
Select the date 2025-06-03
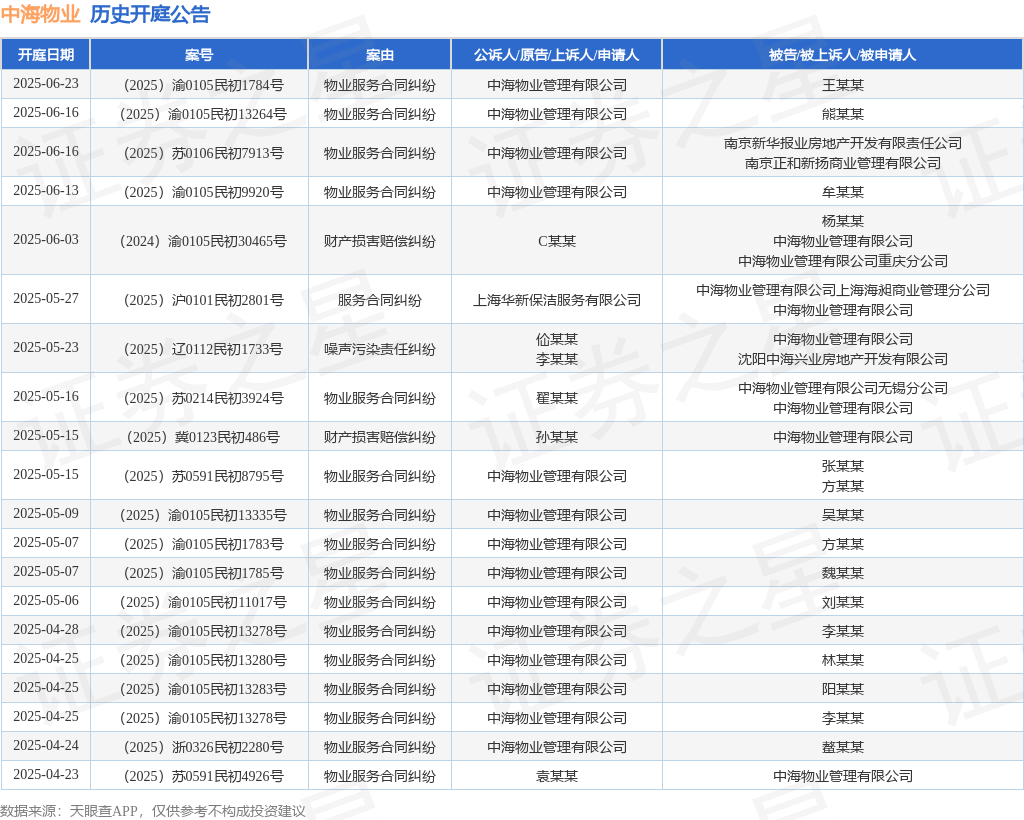point(46,240)
